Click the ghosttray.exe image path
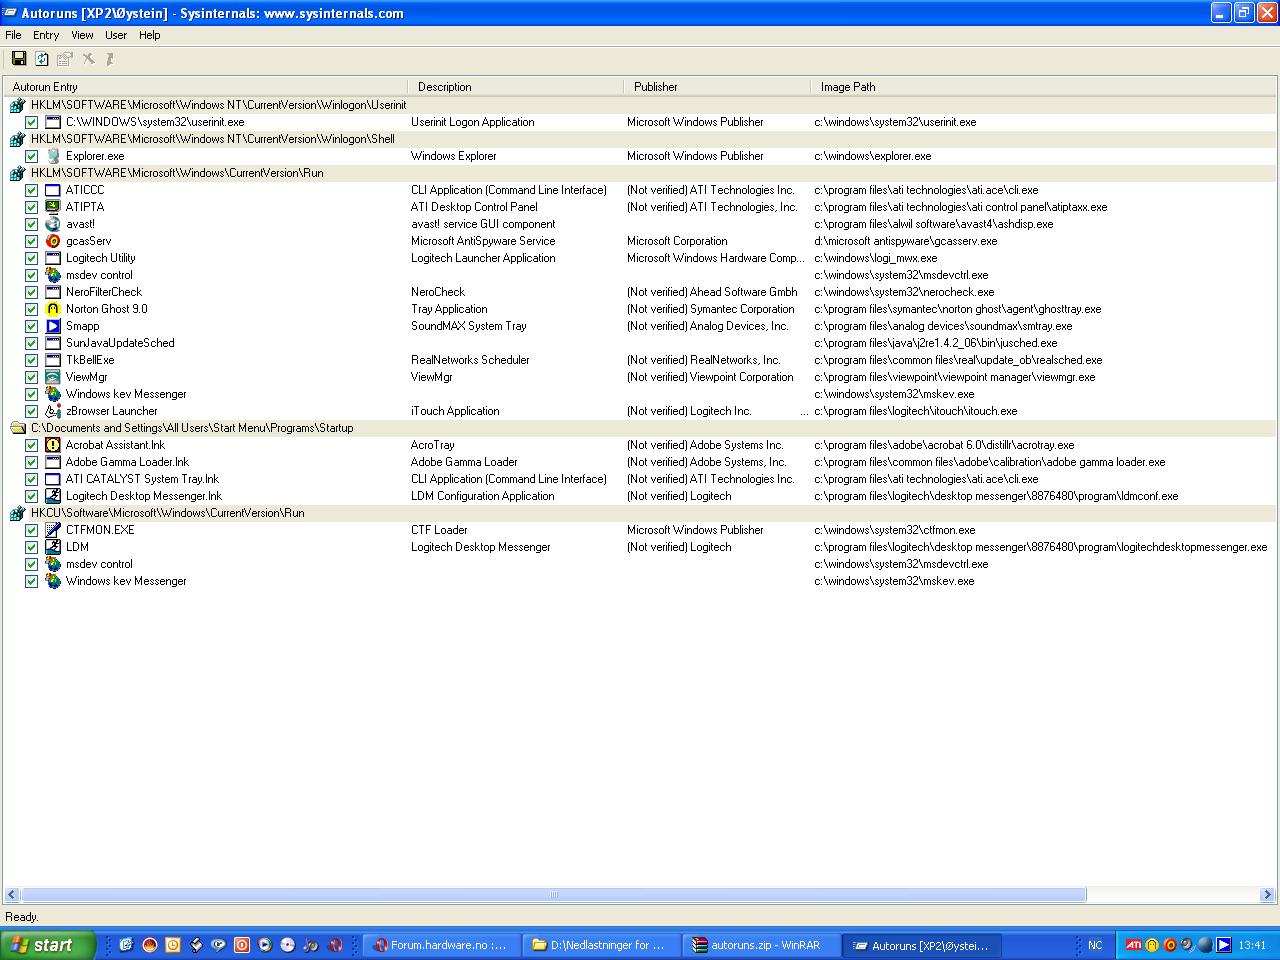 957,309
